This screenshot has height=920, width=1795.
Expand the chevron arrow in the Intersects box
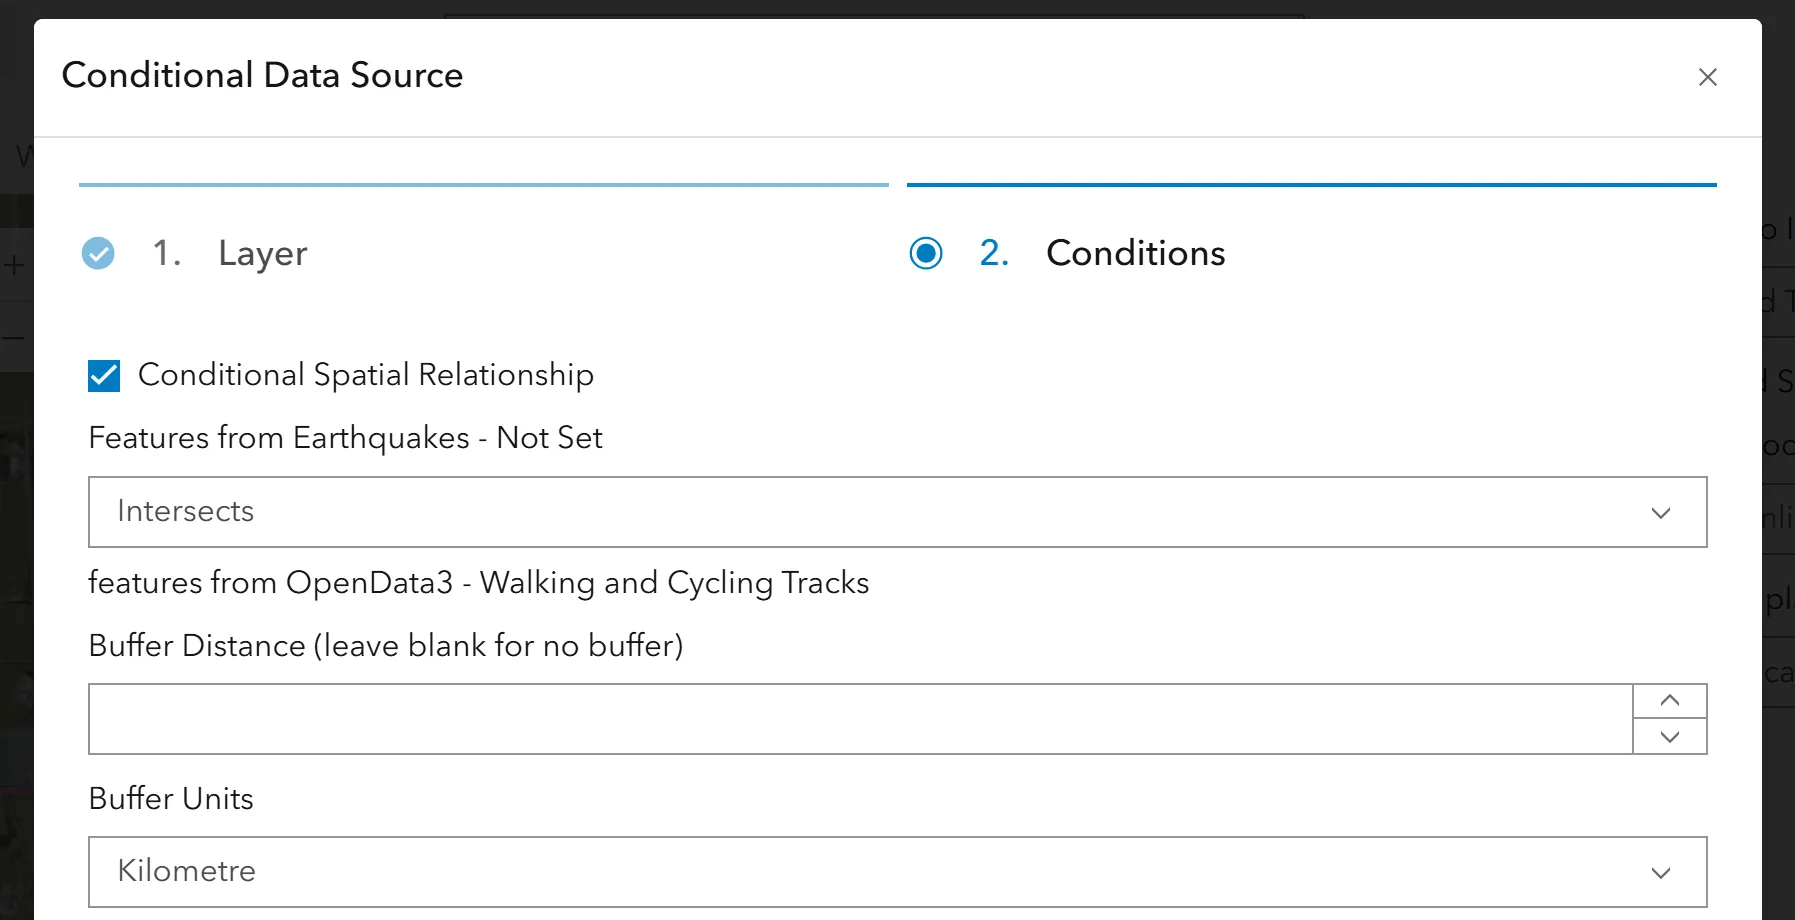coord(1661,513)
